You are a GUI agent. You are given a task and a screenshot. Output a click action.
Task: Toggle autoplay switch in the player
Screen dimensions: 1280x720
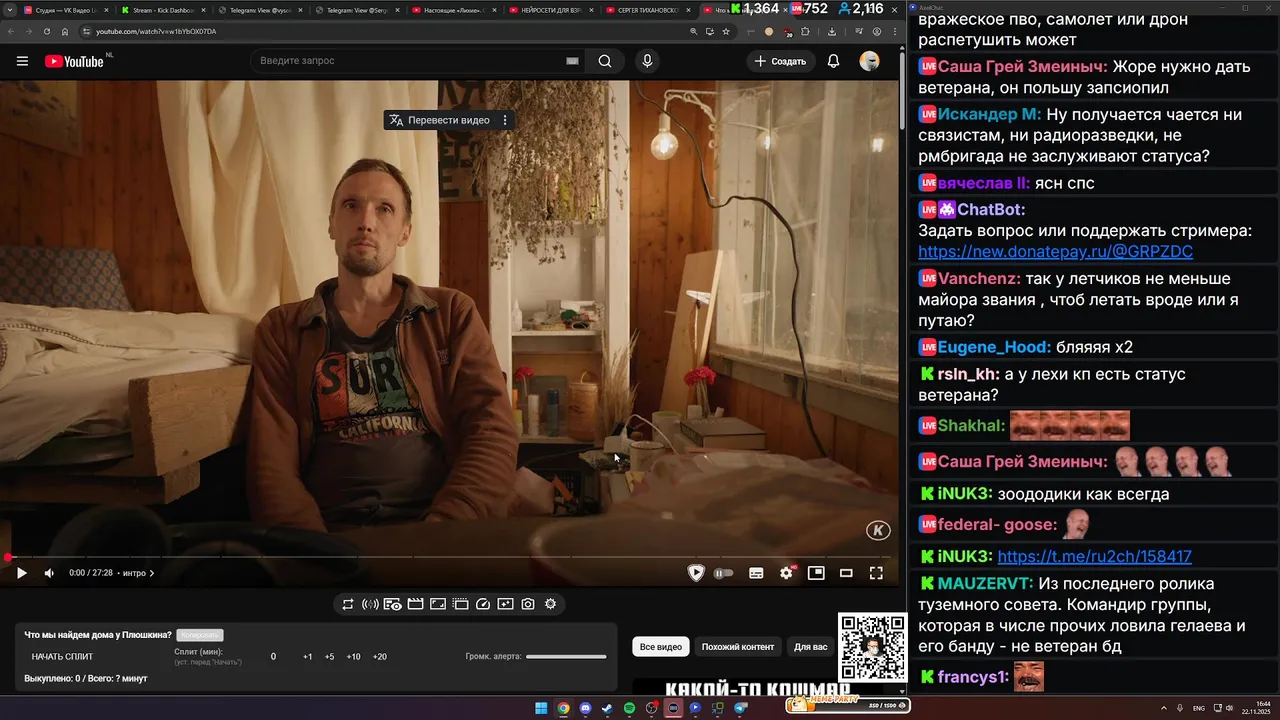coord(724,573)
